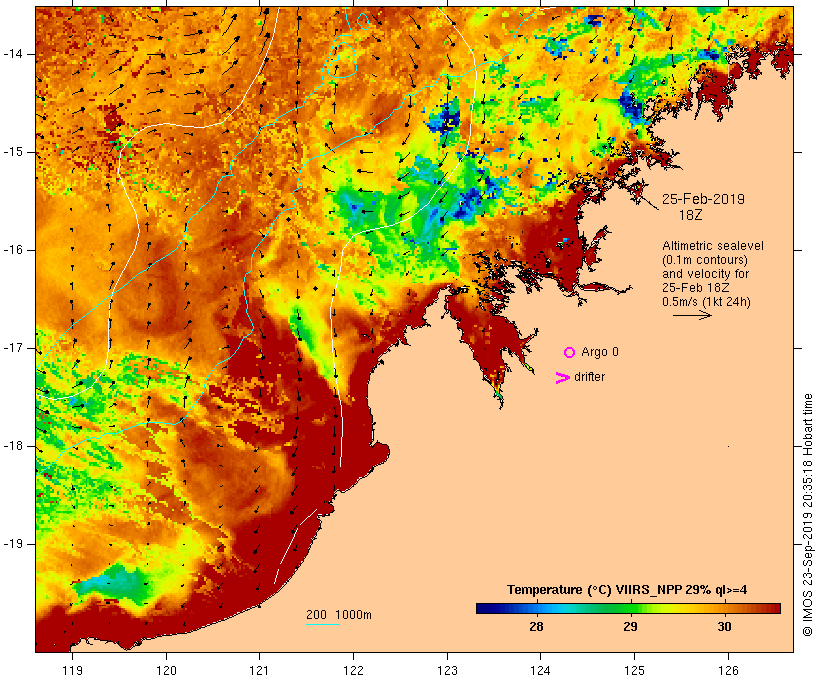This screenshot has width=820, height=680.
Task: Click longitude label '123'
Action: [x=447, y=670]
